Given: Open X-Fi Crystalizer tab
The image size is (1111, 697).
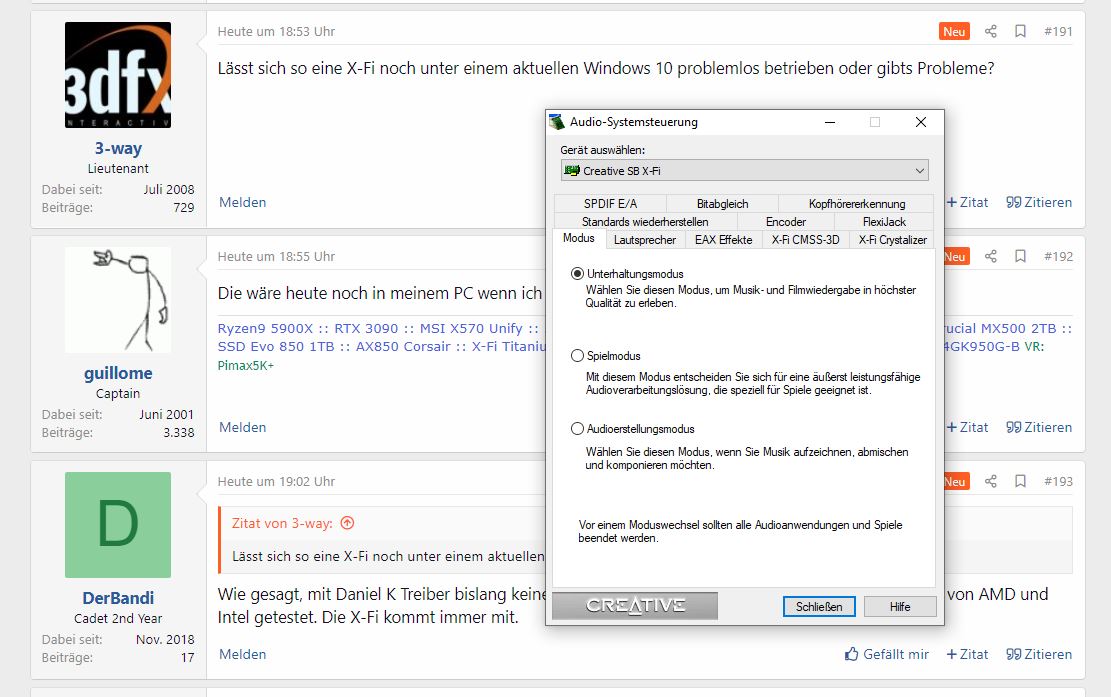Looking at the screenshot, I should 892,240.
